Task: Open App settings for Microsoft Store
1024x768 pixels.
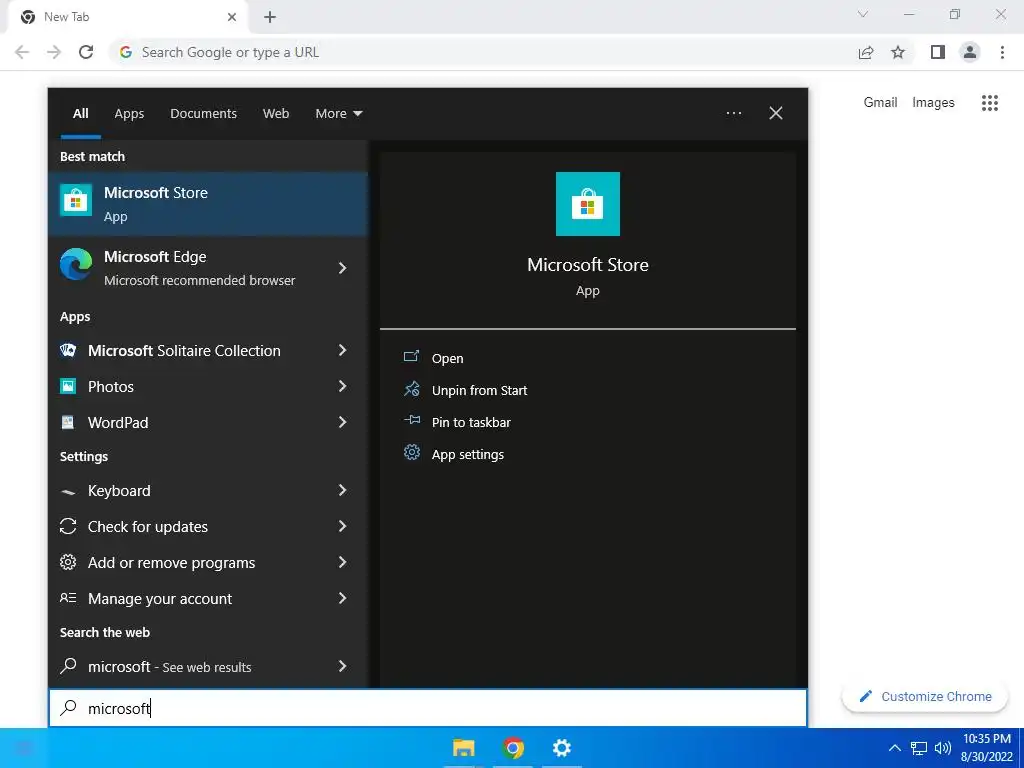Action: pyautogui.click(x=468, y=455)
